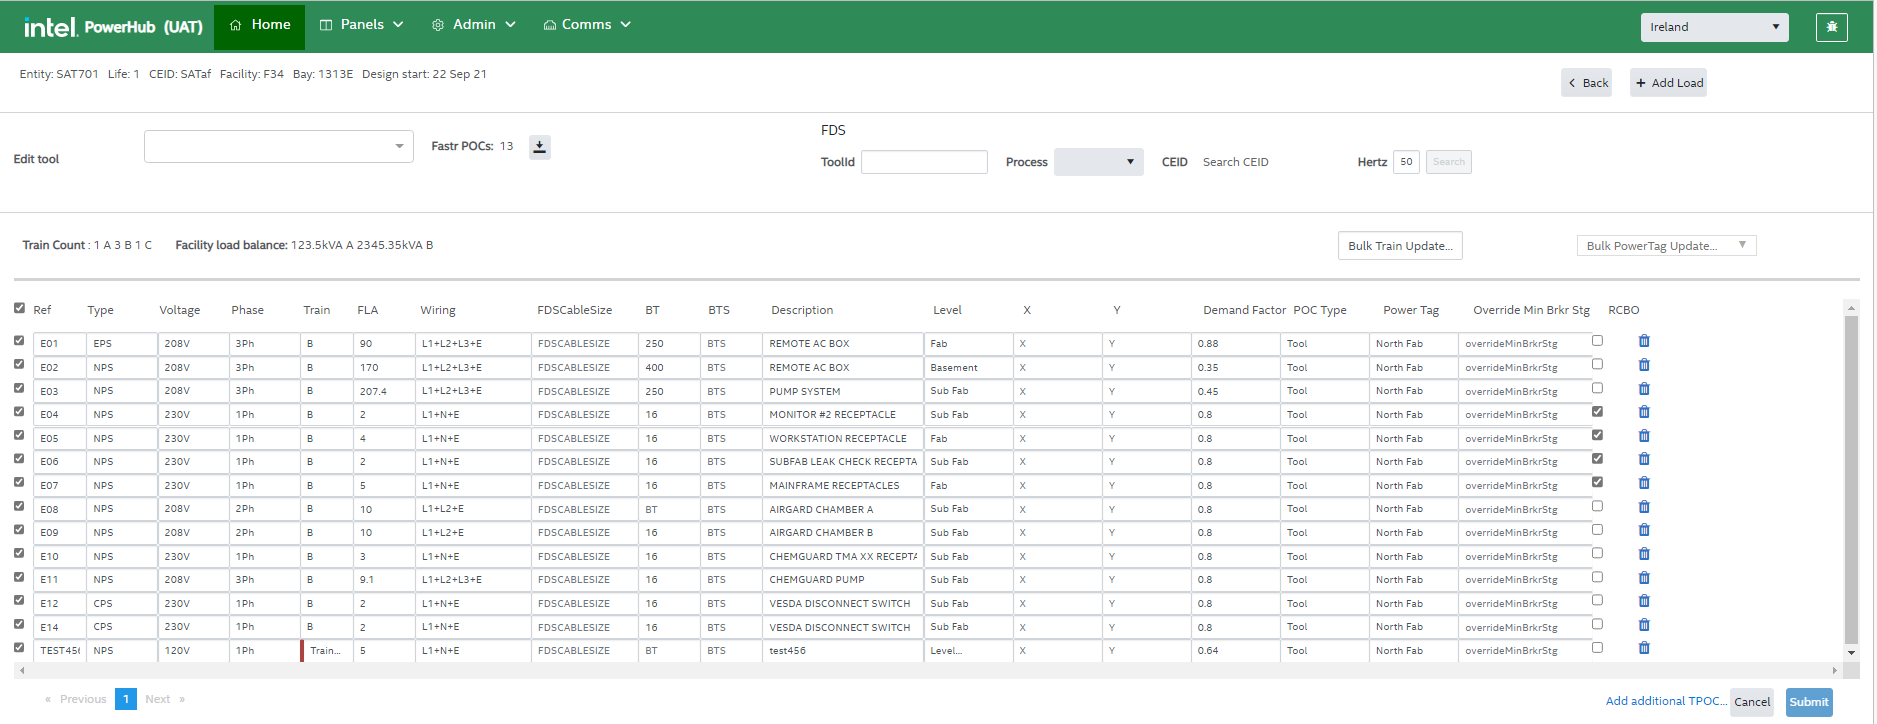Enable RCBO checkbox for row E02
1877x724 pixels.
coord(1597,364)
